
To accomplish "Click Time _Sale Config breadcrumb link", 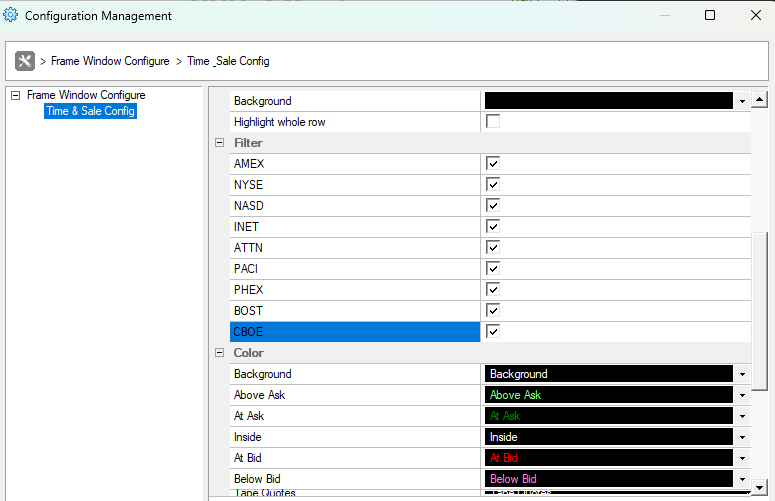I will (228, 61).
